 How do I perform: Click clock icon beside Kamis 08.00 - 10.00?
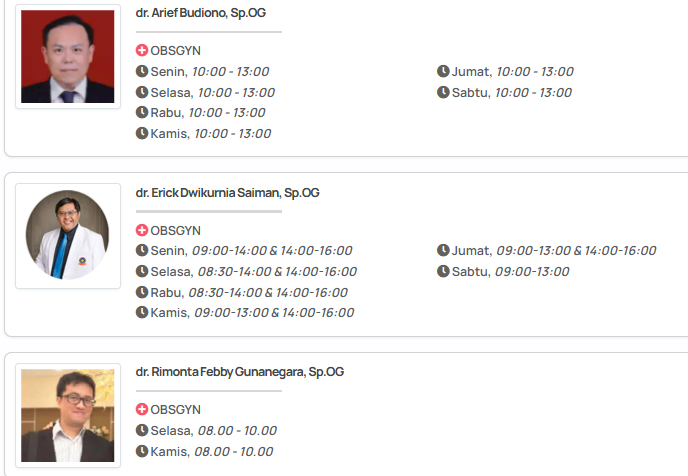click(142, 452)
